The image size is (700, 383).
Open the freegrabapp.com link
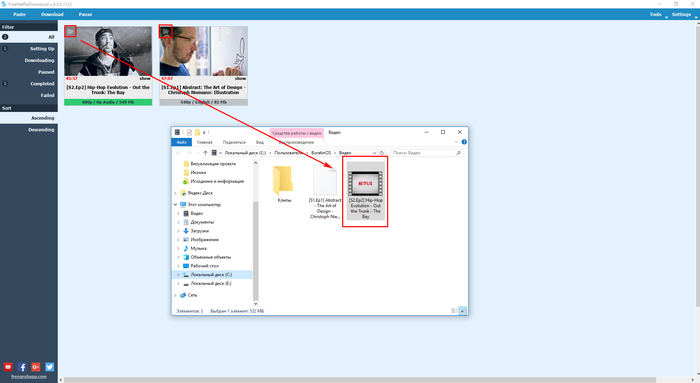pyautogui.click(x=29, y=377)
